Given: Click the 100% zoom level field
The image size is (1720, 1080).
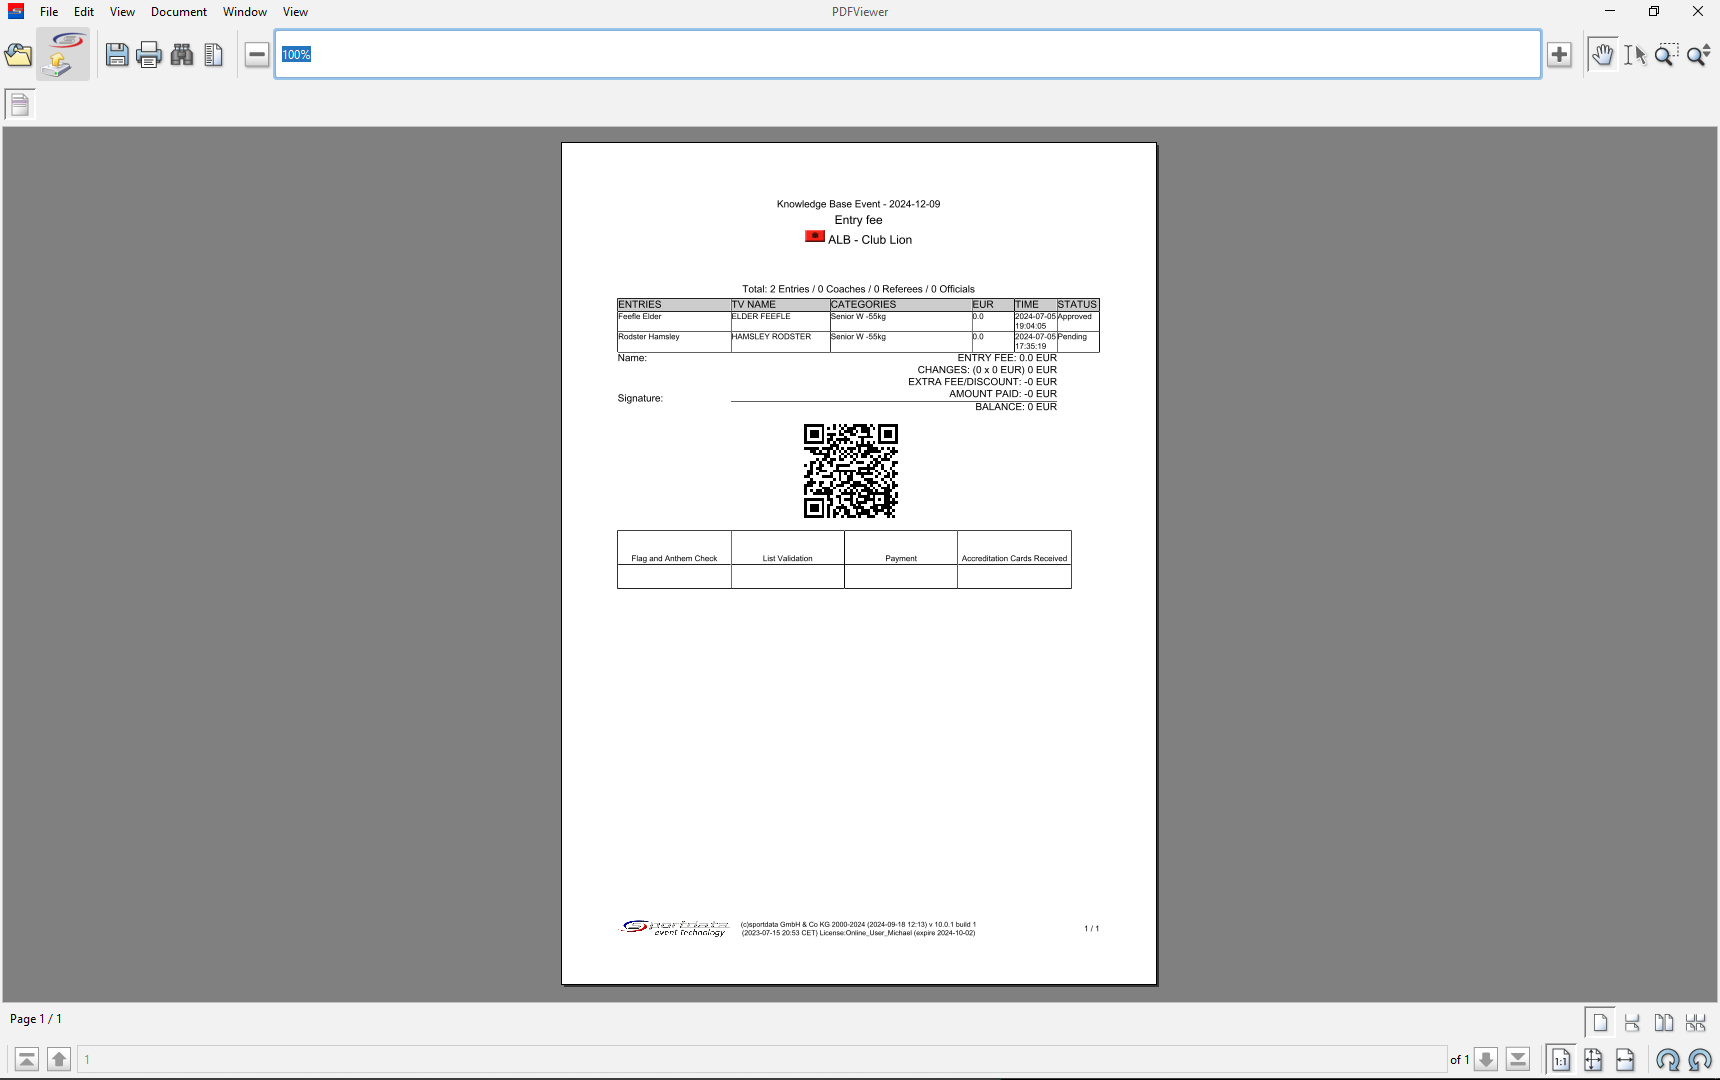Looking at the screenshot, I should [x=907, y=54].
